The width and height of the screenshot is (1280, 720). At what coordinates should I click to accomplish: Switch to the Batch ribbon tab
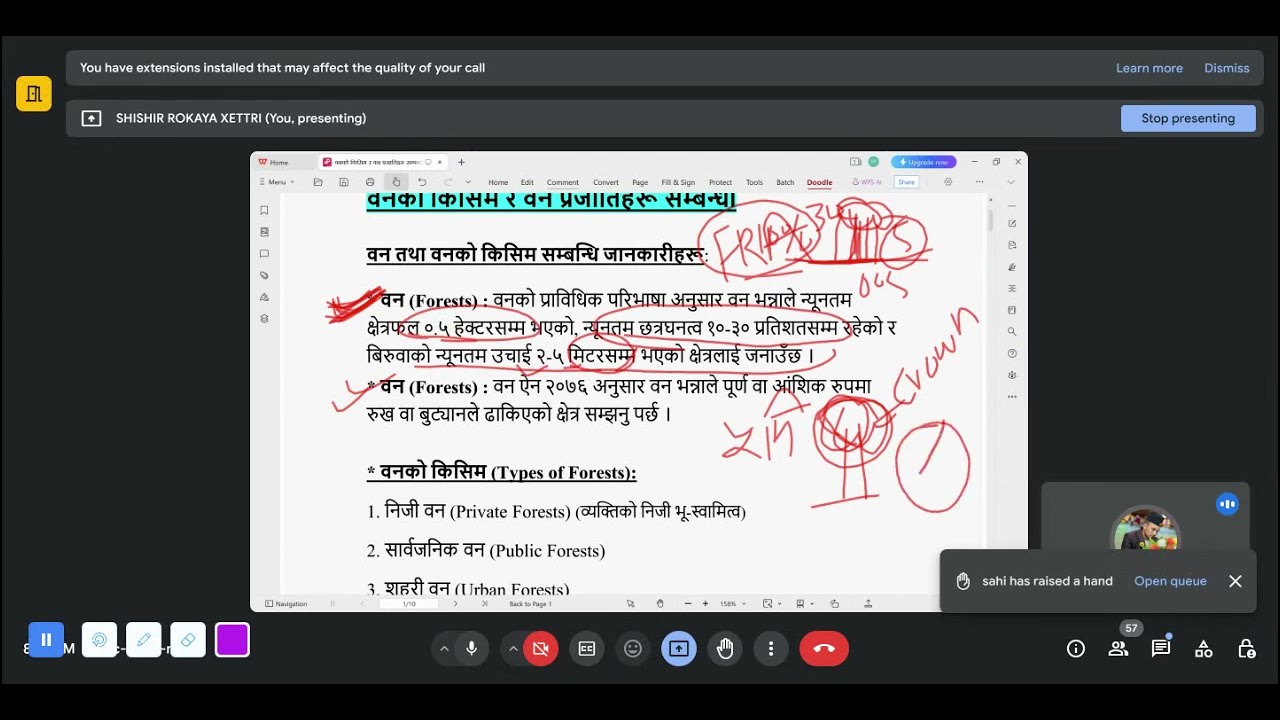point(785,182)
